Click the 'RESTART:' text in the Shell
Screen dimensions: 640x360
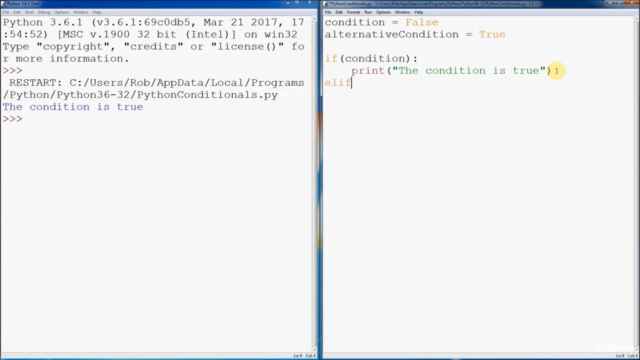click(36, 83)
